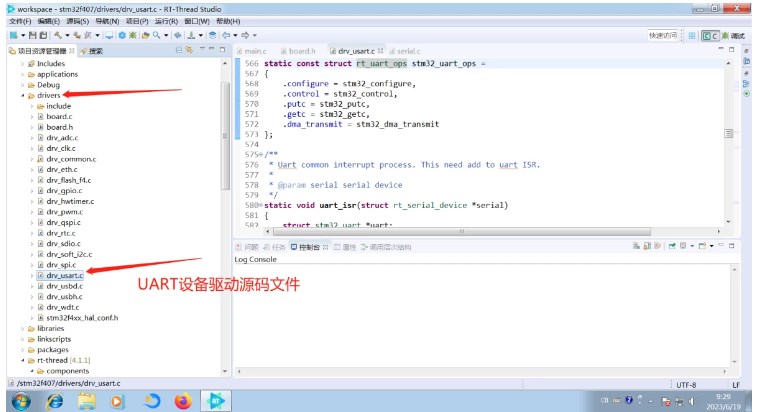Click the Open Perspective icon near quick access
Viewport: 758px width, 412px height.
pyautogui.click(x=692, y=36)
